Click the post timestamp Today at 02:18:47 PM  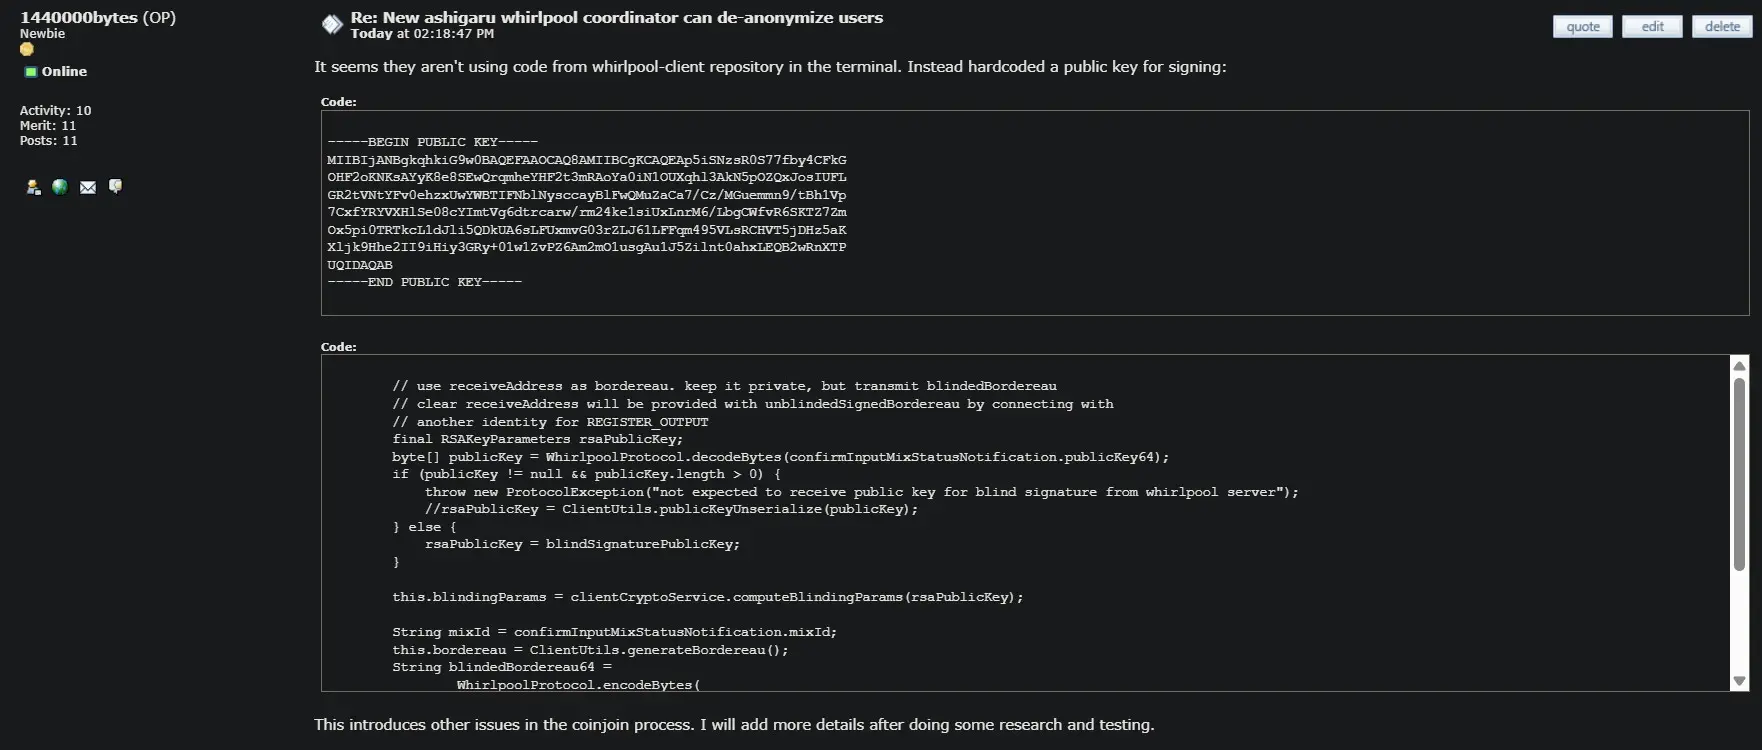coord(422,34)
